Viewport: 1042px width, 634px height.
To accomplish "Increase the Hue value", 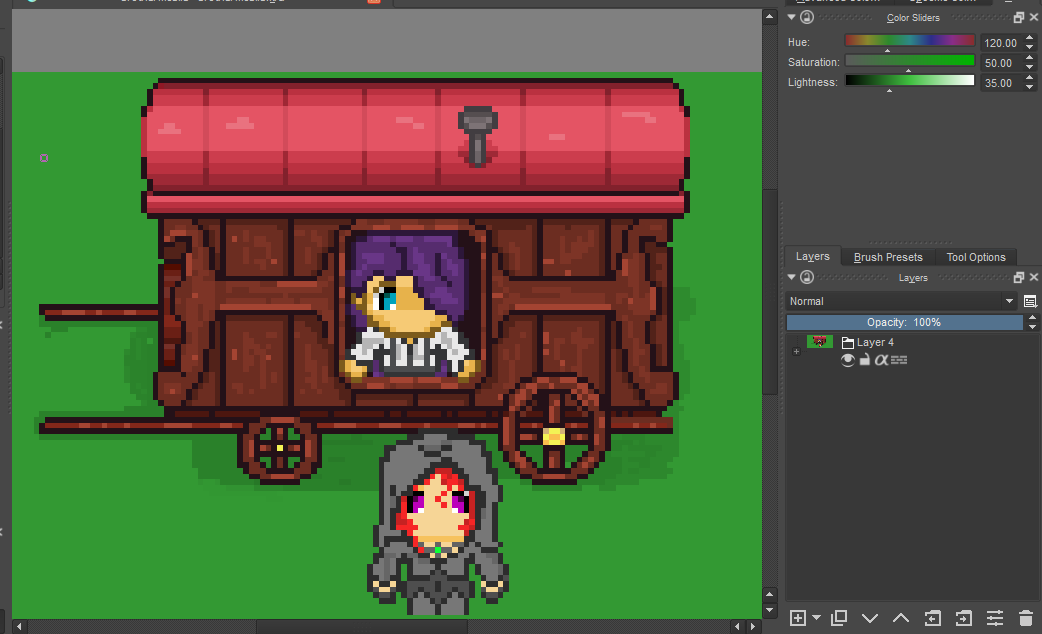I will (x=1029, y=39).
